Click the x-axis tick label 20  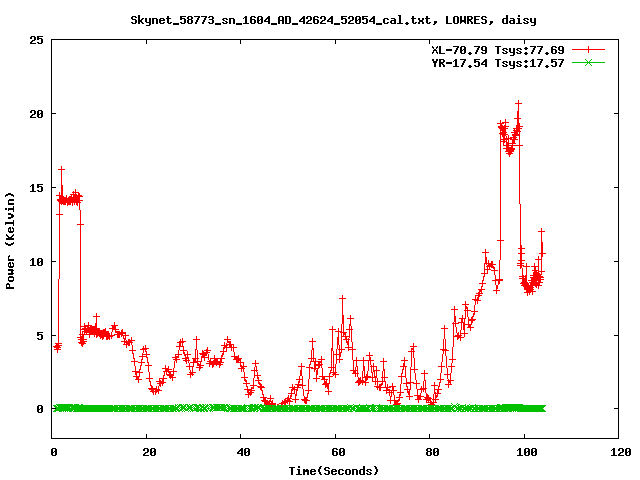149,452
